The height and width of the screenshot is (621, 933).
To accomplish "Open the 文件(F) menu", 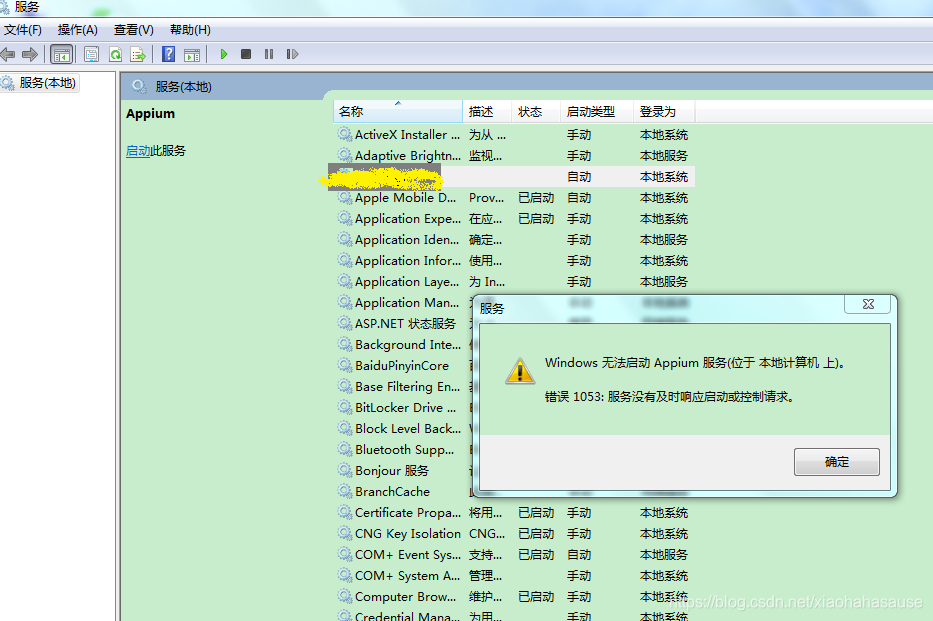I will click(x=23, y=30).
